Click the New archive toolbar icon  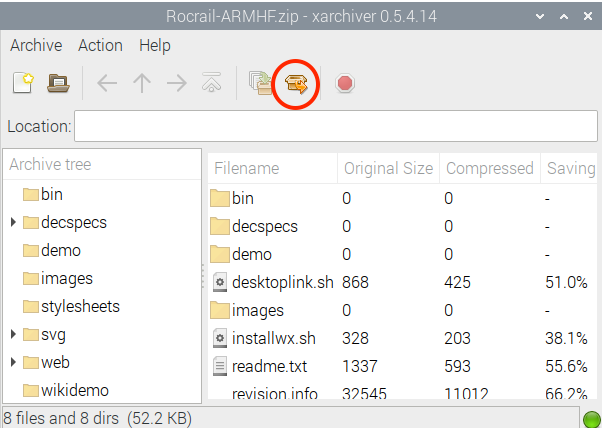(x=23, y=84)
